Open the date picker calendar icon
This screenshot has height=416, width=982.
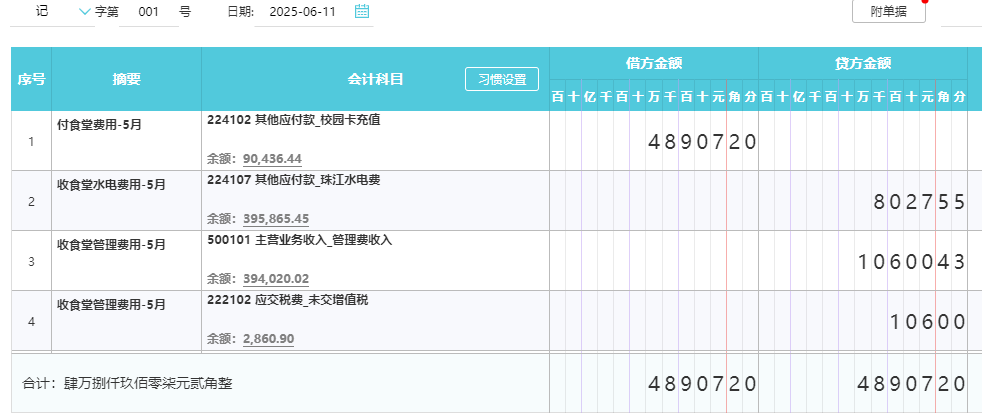tap(361, 11)
